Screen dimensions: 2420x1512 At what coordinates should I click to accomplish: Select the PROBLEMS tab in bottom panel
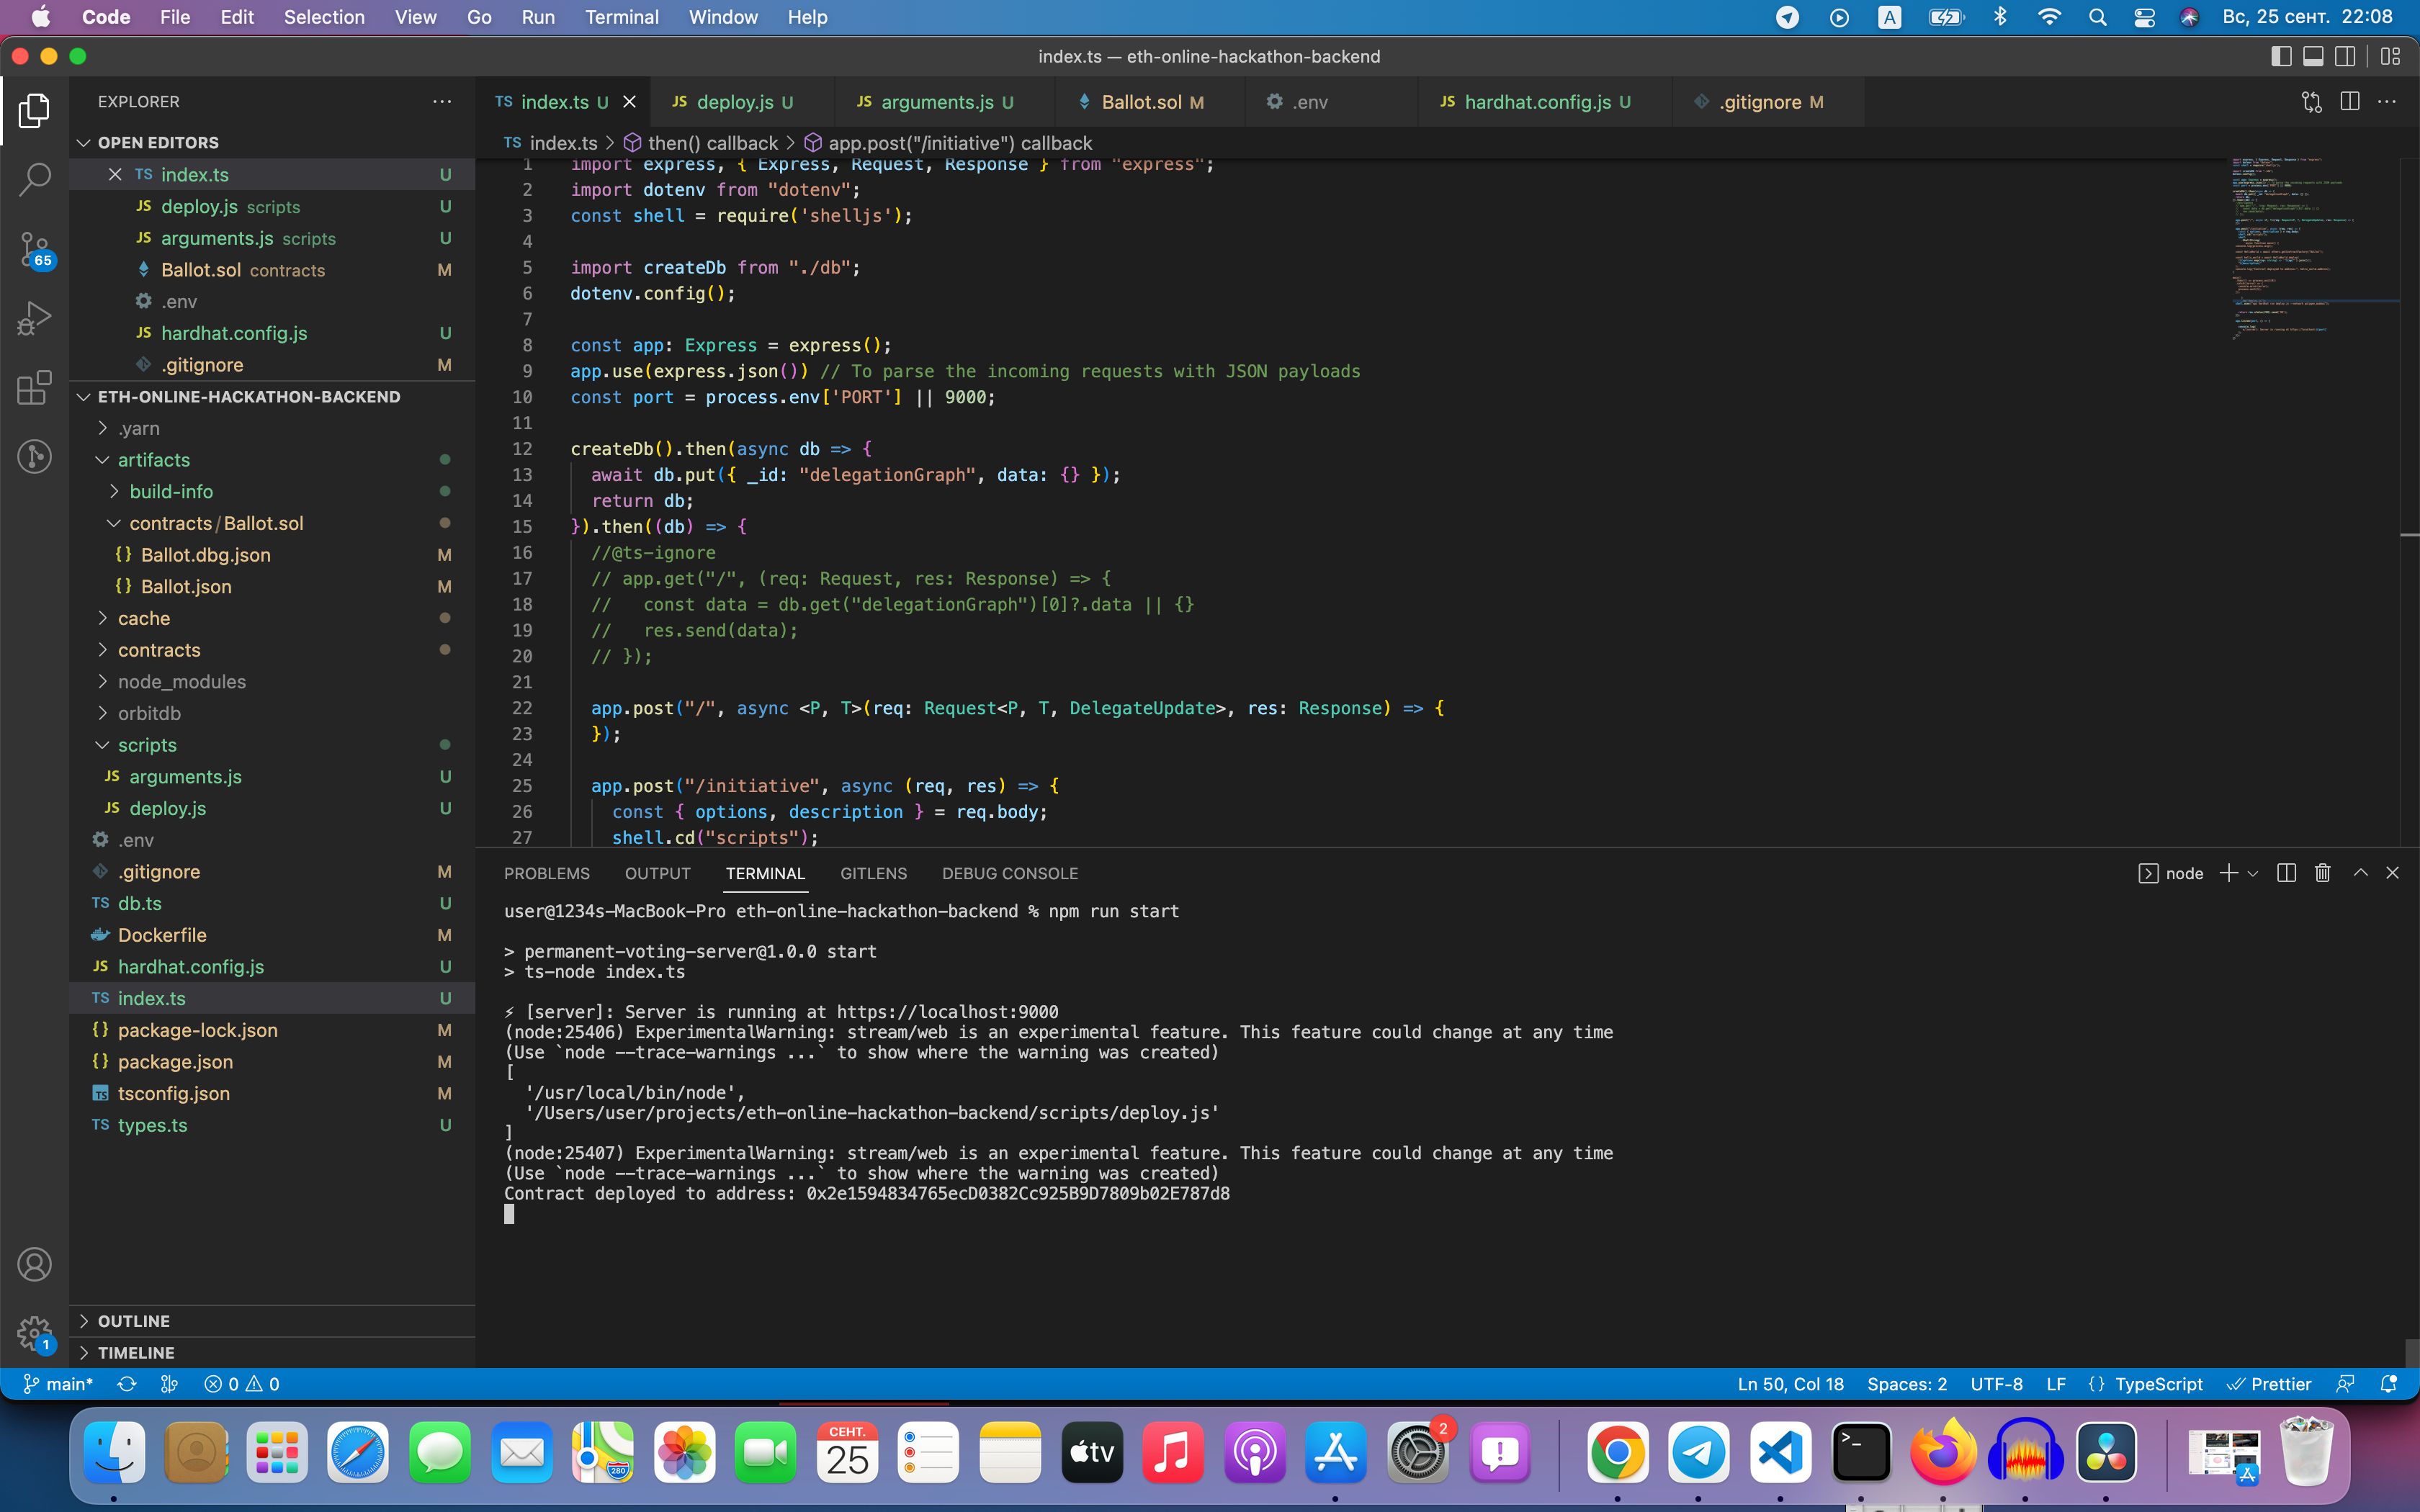click(545, 873)
